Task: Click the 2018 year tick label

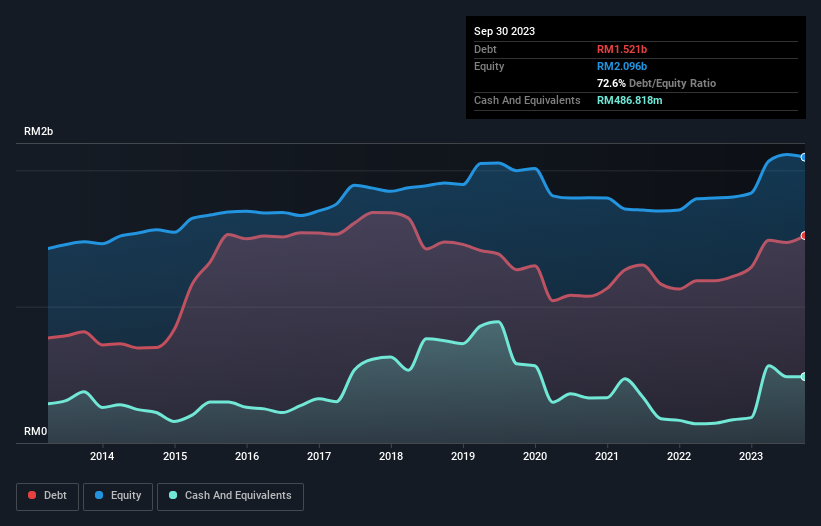Action: [x=391, y=457]
